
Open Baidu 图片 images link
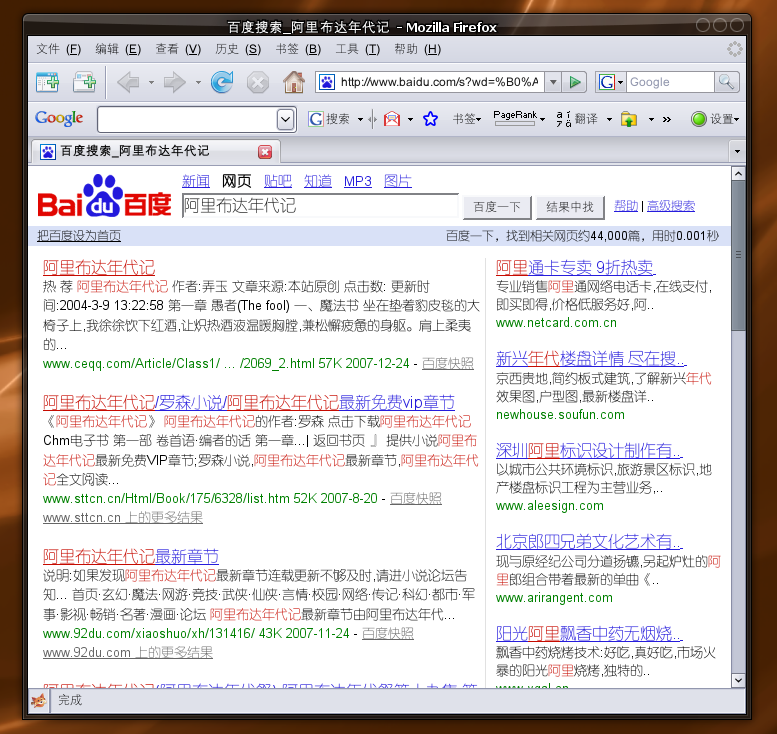(397, 181)
